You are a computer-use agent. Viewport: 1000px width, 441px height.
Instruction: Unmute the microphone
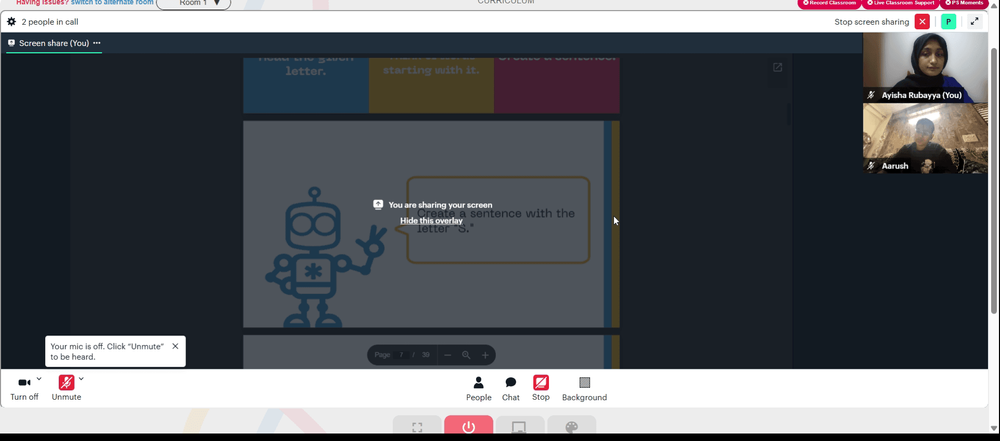pos(66,388)
